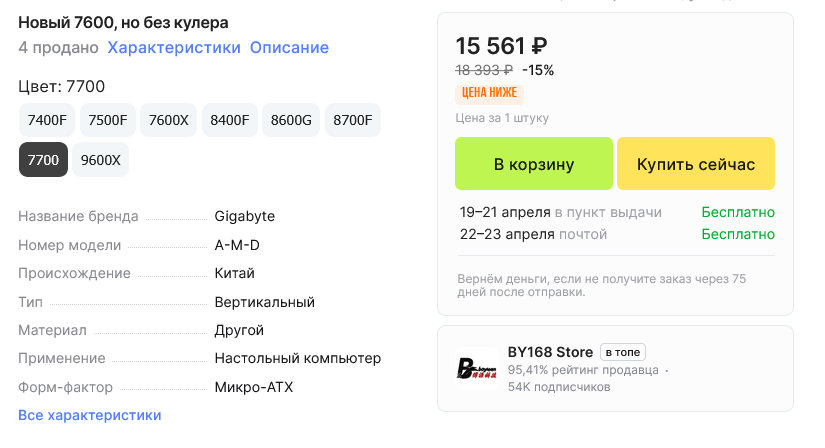The width and height of the screenshot is (825, 448).
Task: Pick the 8700F variant chip
Action: tap(352, 121)
